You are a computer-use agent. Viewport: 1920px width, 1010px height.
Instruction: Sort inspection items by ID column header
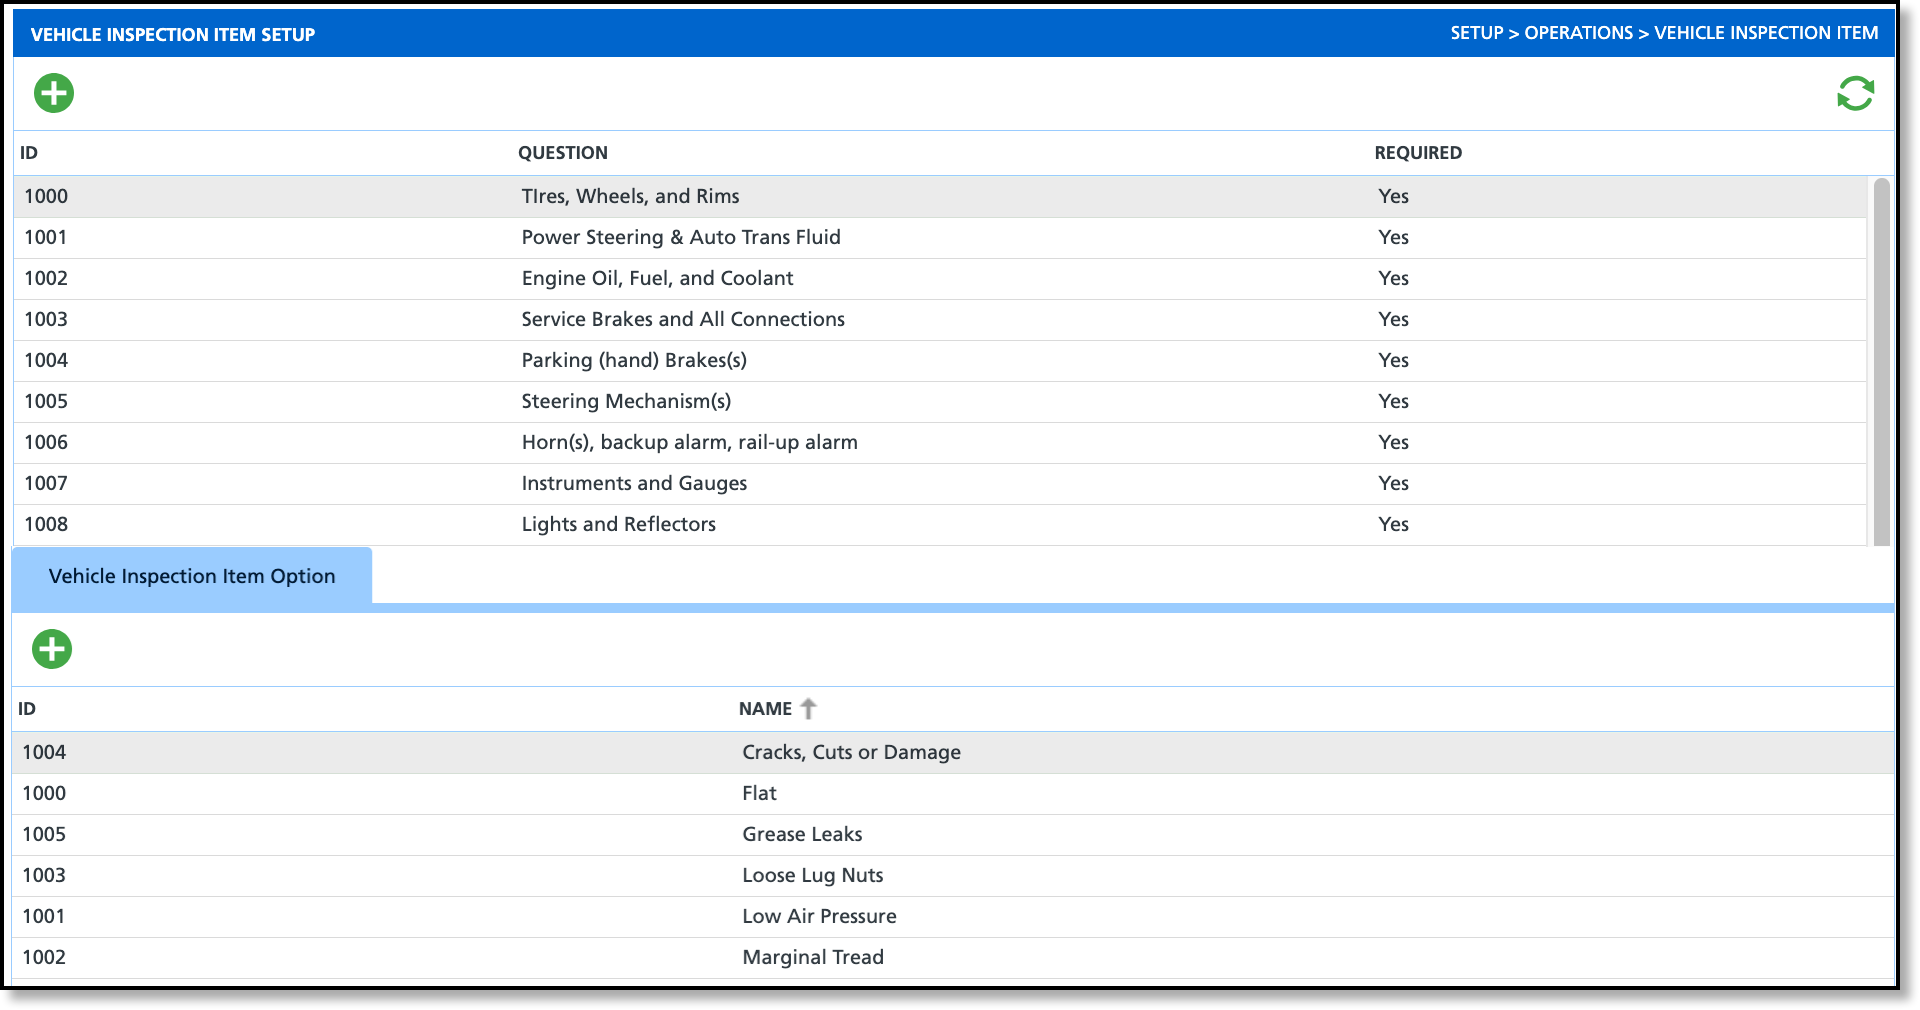29,153
